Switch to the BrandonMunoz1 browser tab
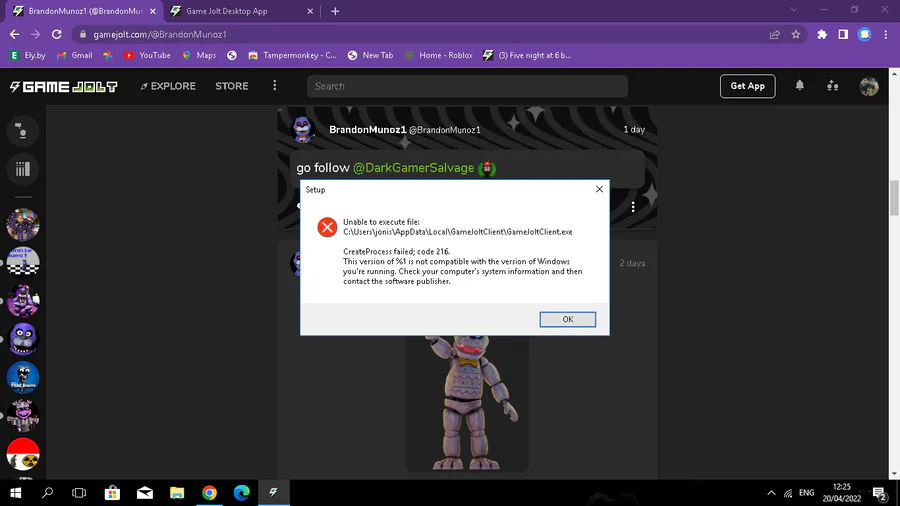900x506 pixels. point(86,11)
